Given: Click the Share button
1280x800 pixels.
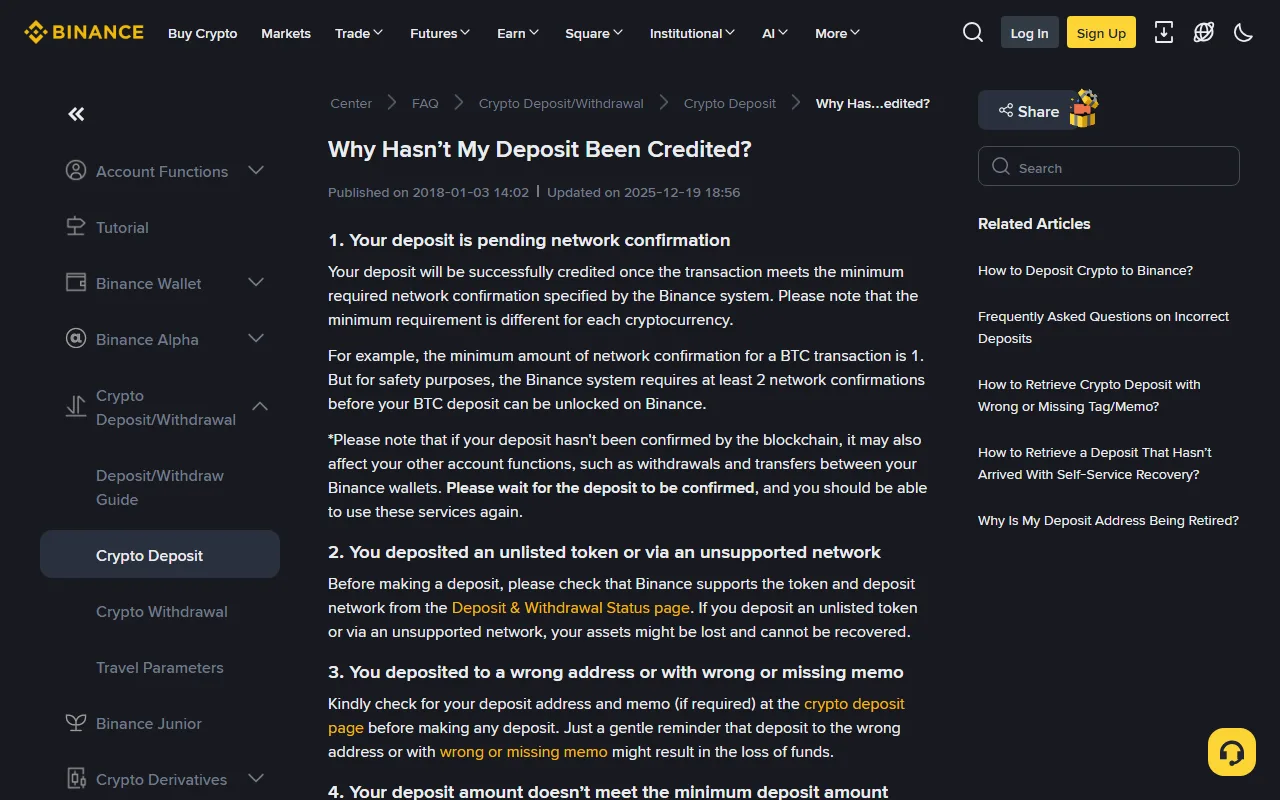Looking at the screenshot, I should click(1028, 110).
